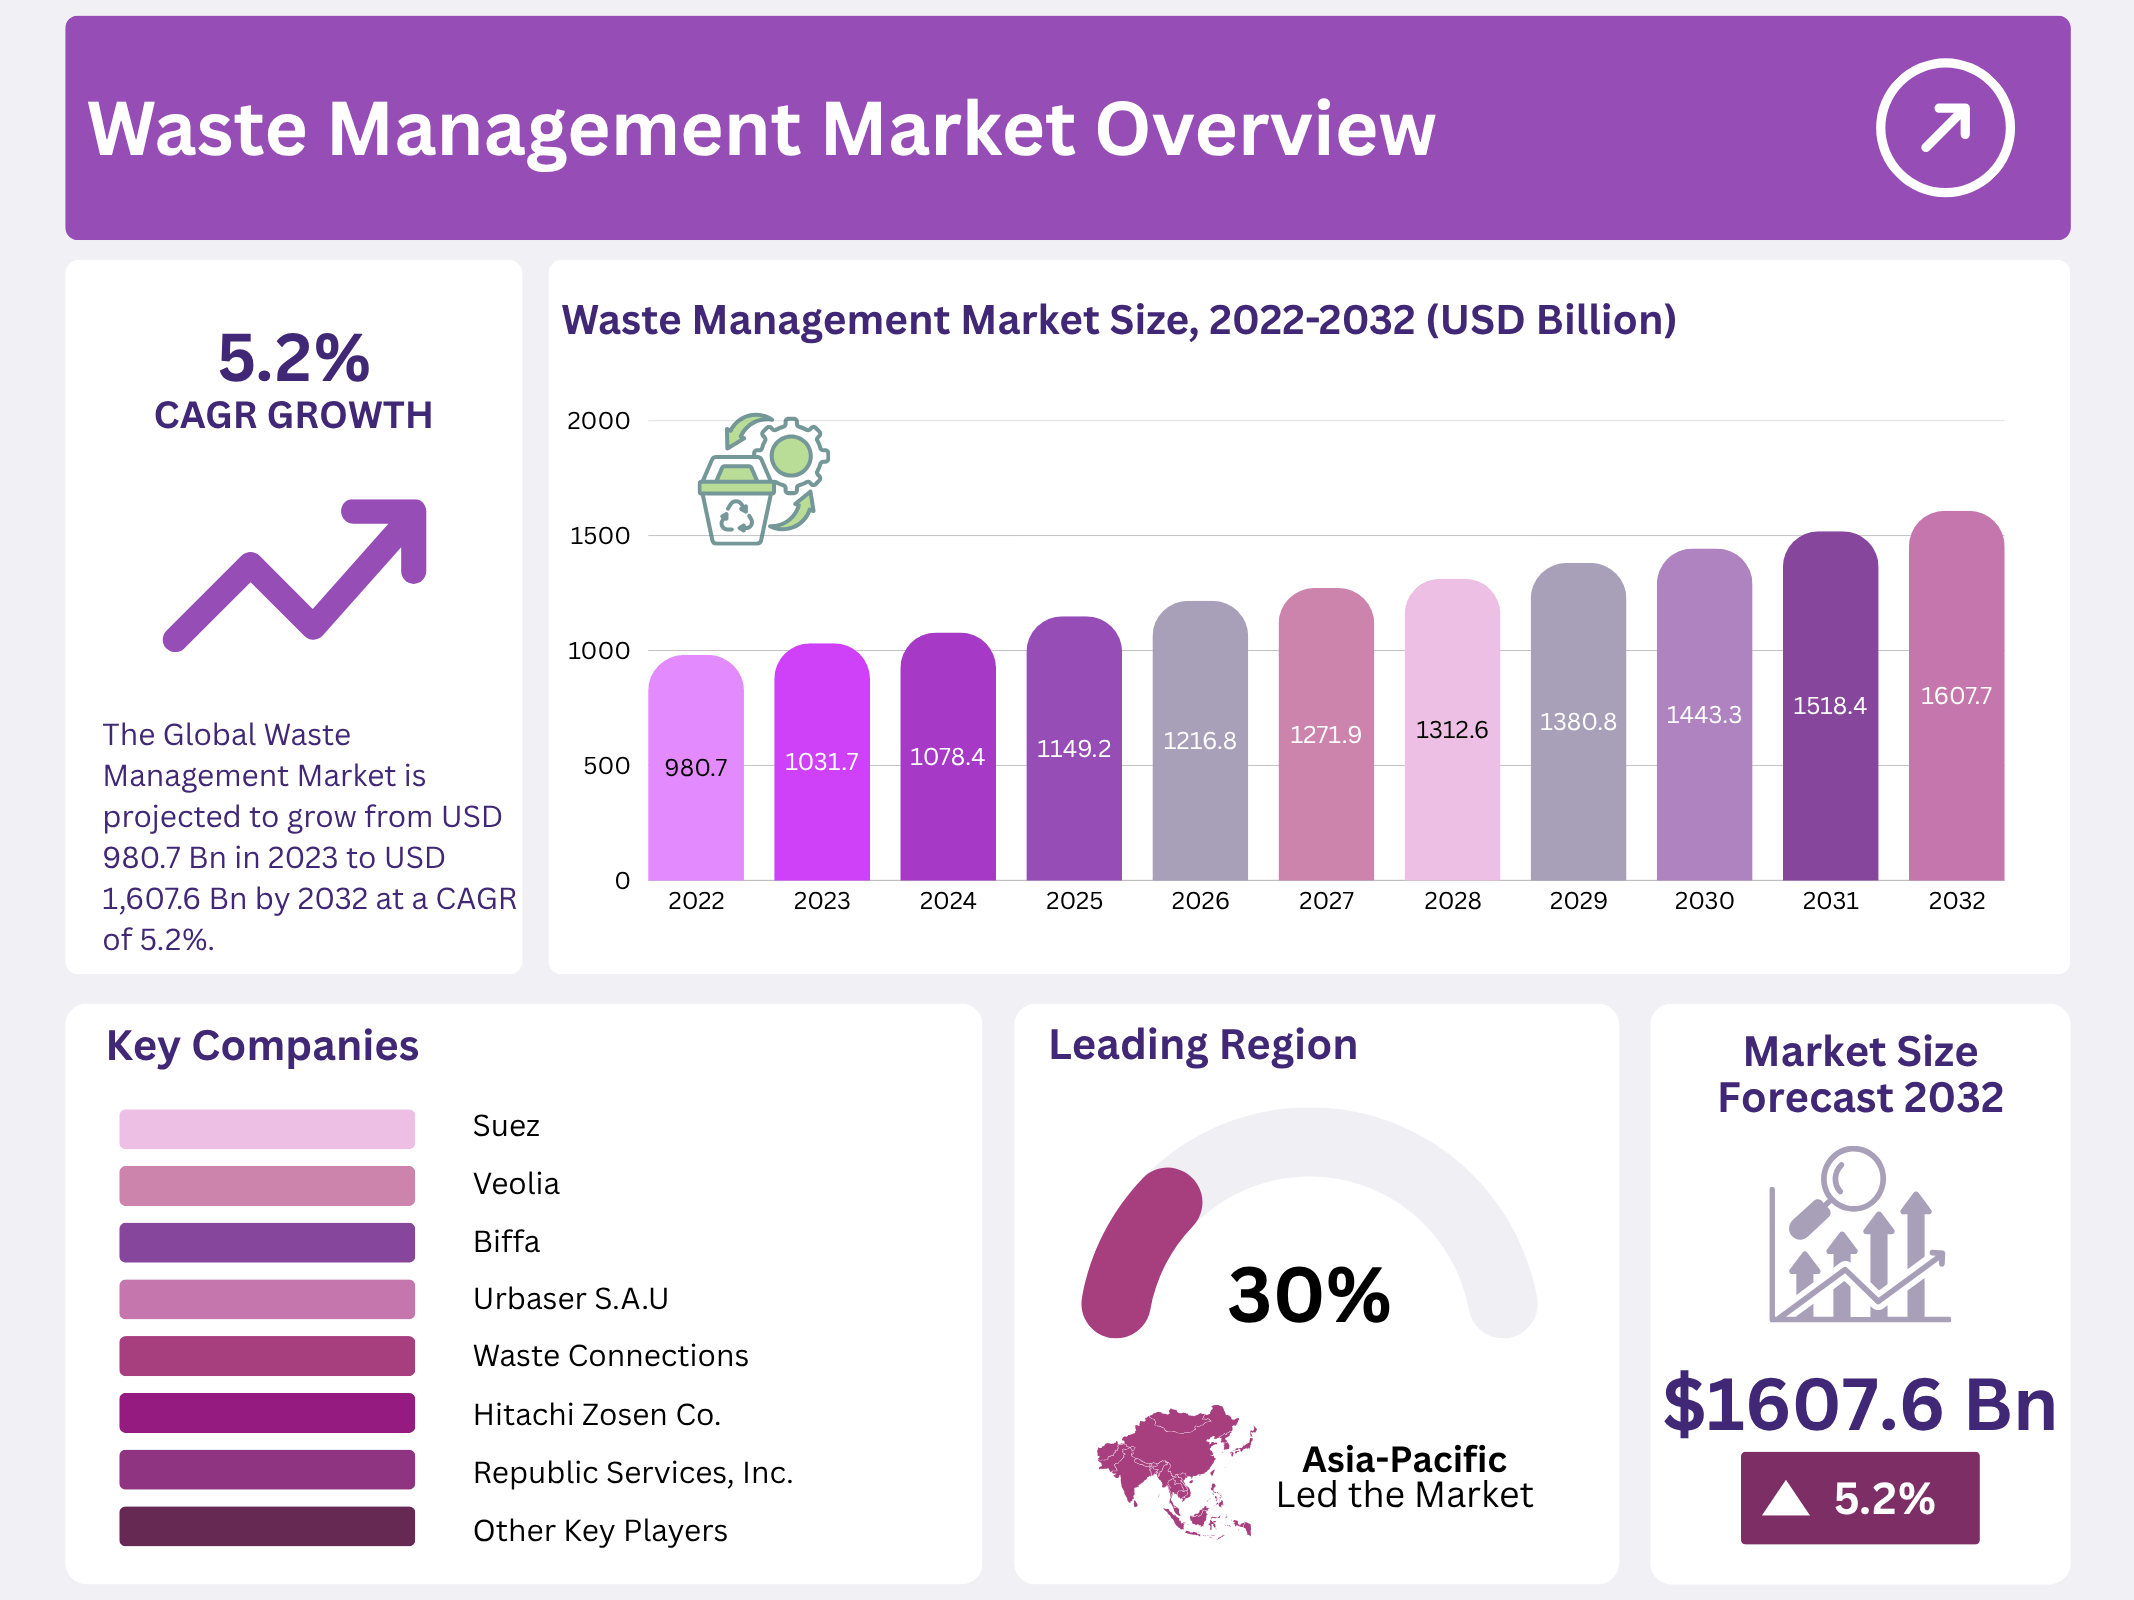Click the circled arrow icon in header
The image size is (2134, 1600).
click(1944, 128)
